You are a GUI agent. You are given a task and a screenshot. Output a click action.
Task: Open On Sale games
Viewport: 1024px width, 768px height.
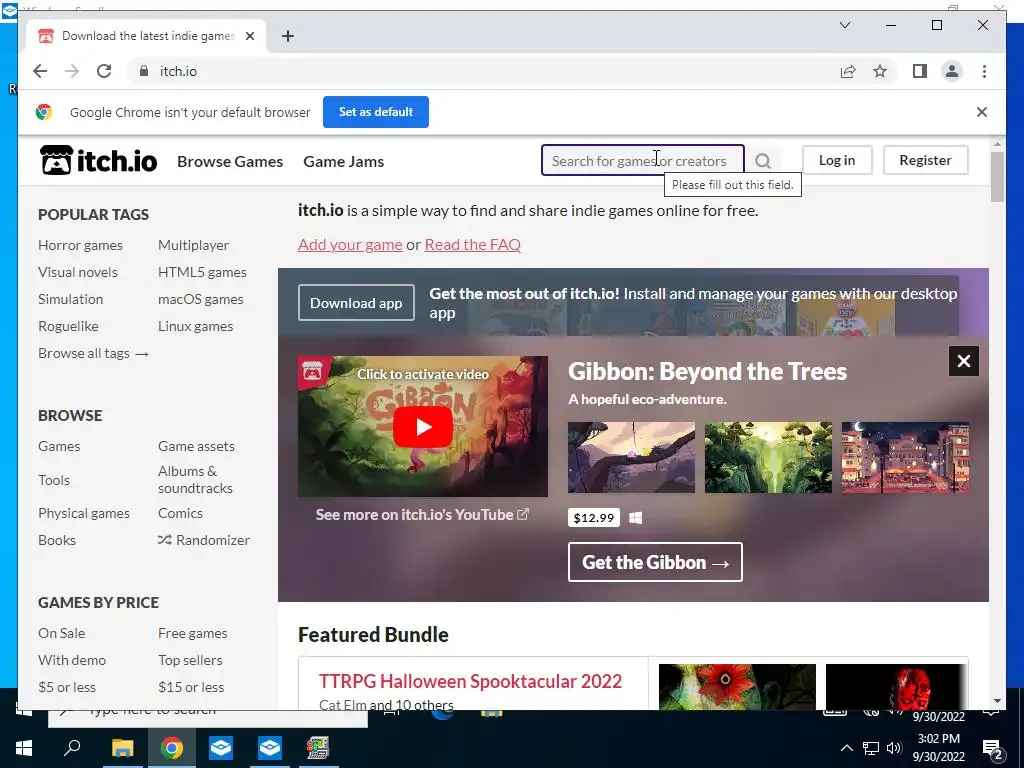coord(61,633)
